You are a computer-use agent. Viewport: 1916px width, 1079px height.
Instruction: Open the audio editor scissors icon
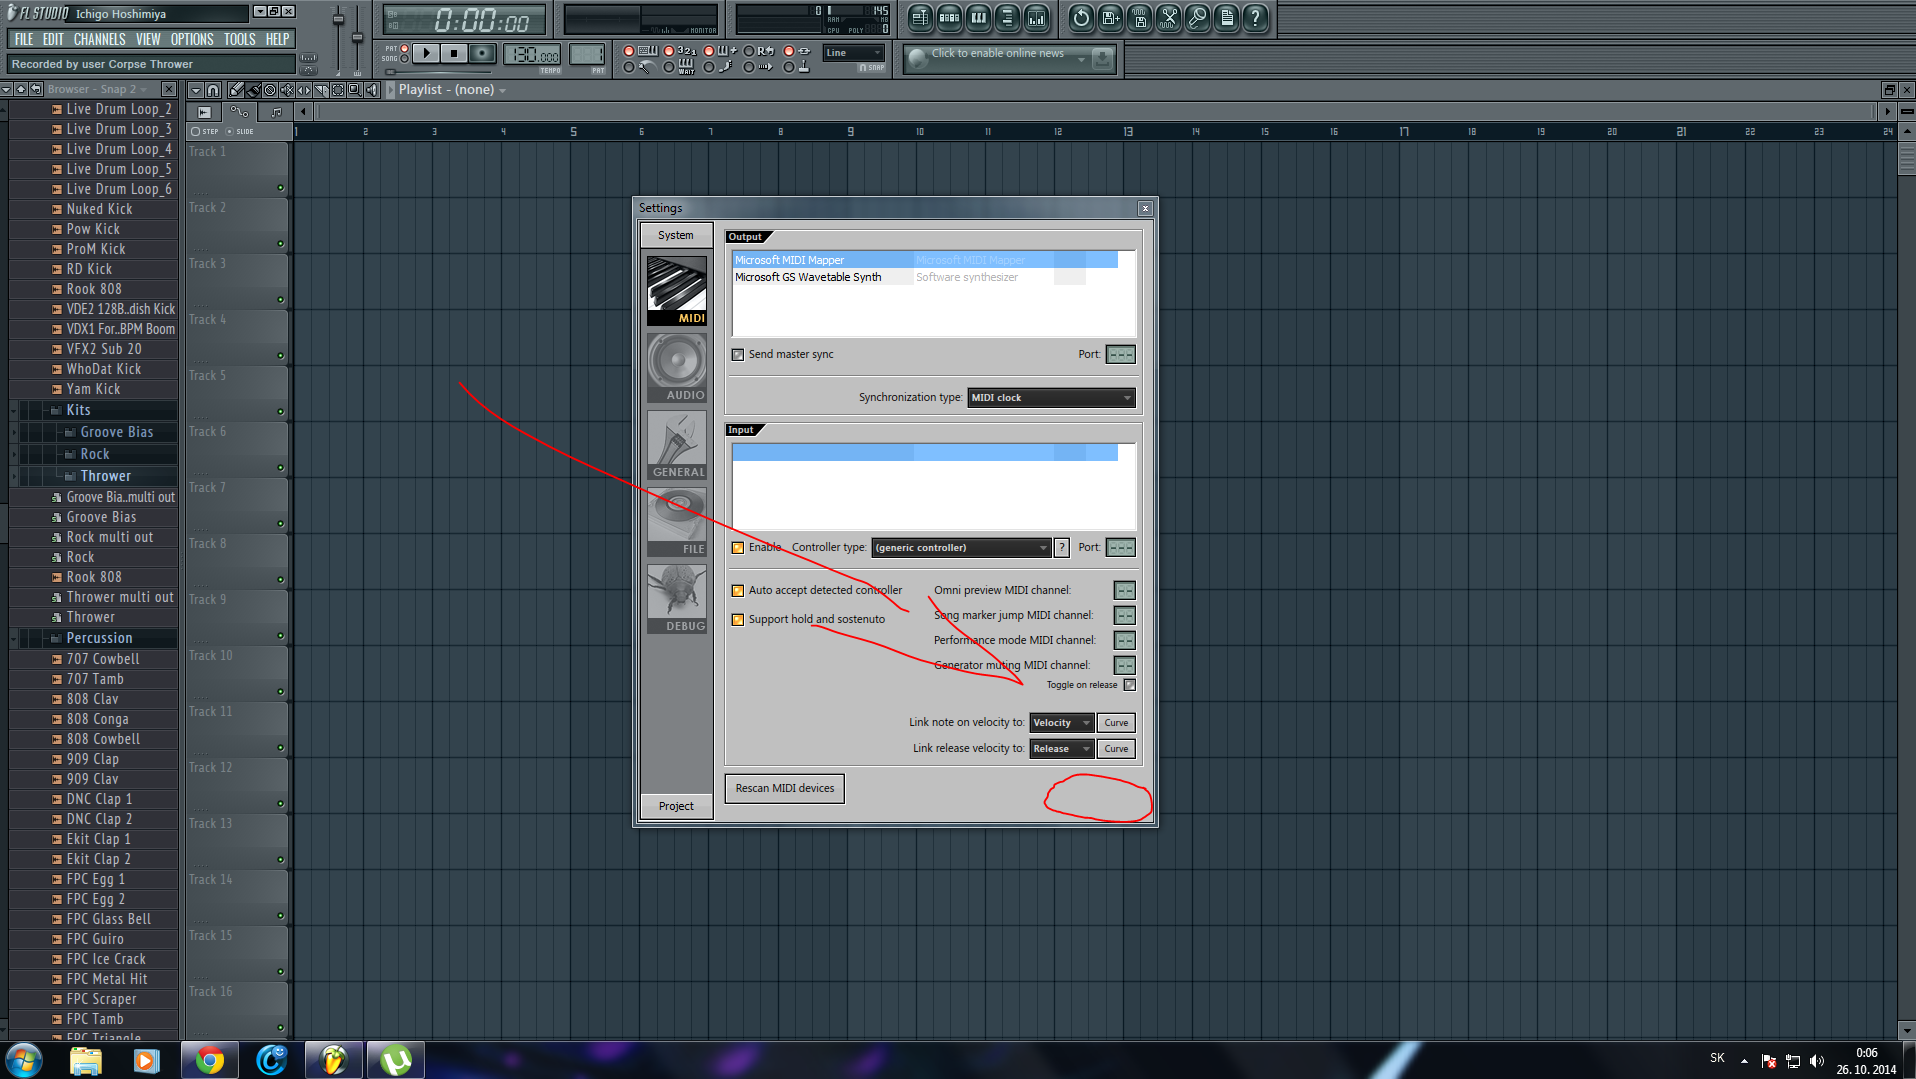coord(1168,18)
